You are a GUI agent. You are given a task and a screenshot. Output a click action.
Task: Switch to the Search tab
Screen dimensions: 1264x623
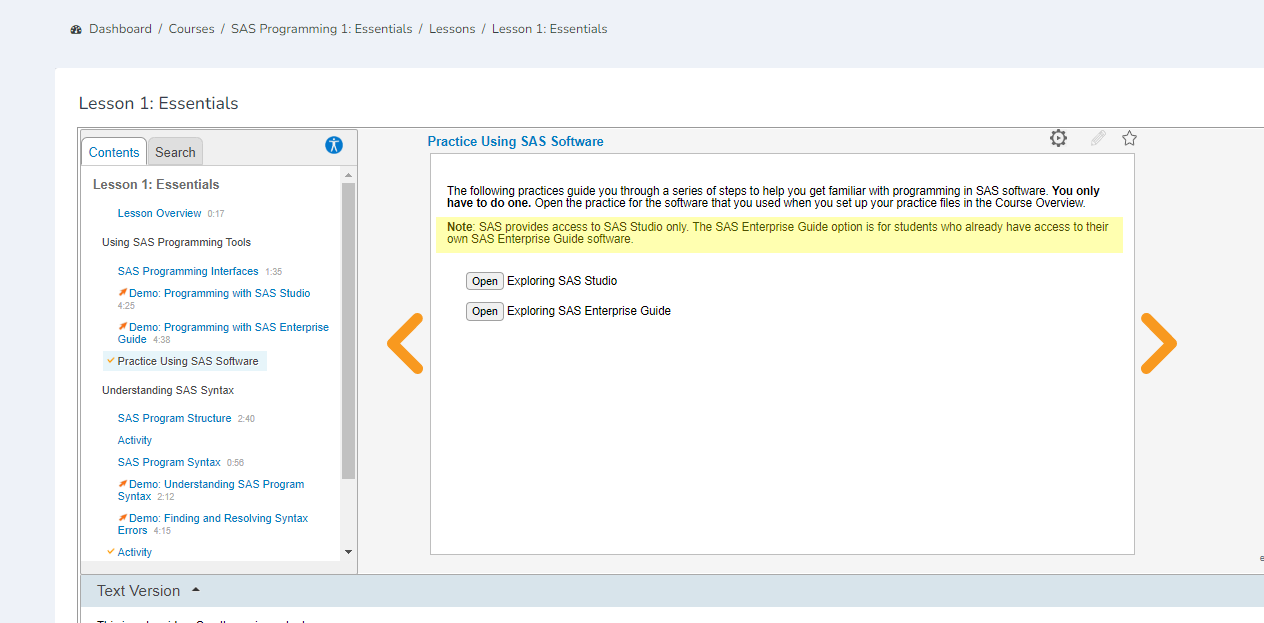tap(175, 152)
